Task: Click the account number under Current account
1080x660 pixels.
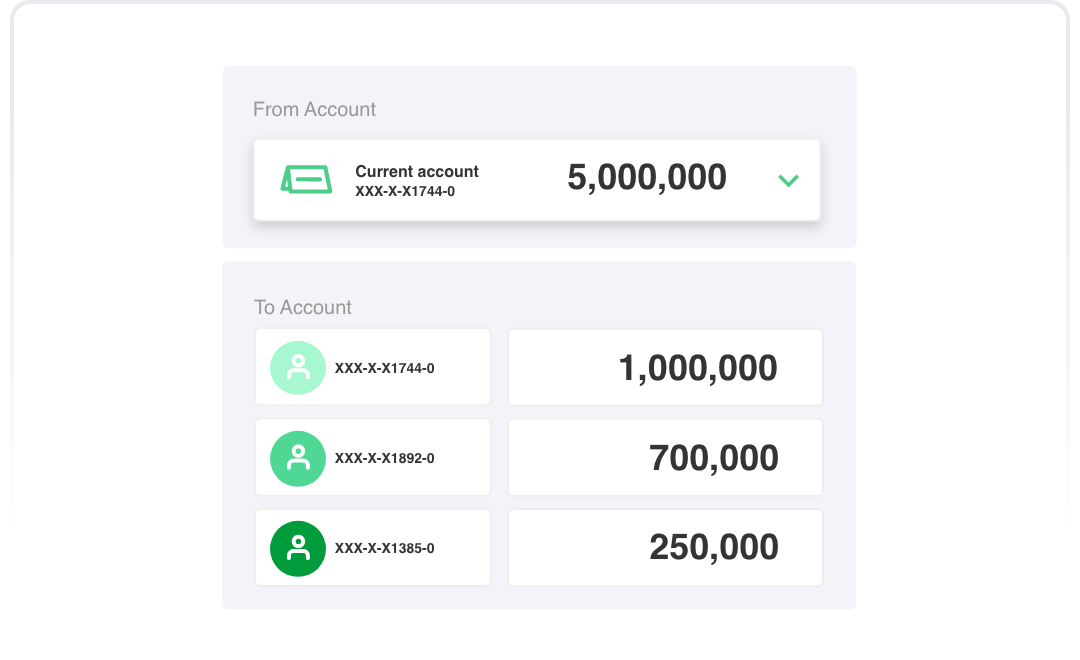Action: (405, 192)
